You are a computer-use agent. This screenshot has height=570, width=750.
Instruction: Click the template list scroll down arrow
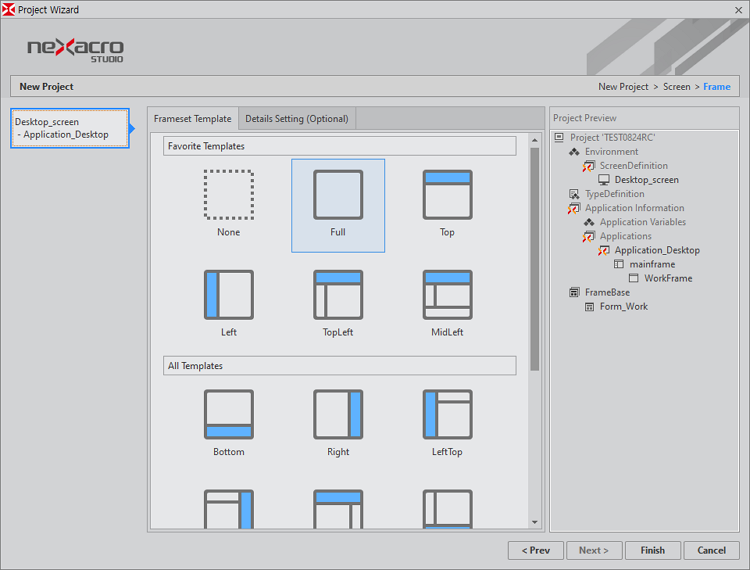point(535,522)
